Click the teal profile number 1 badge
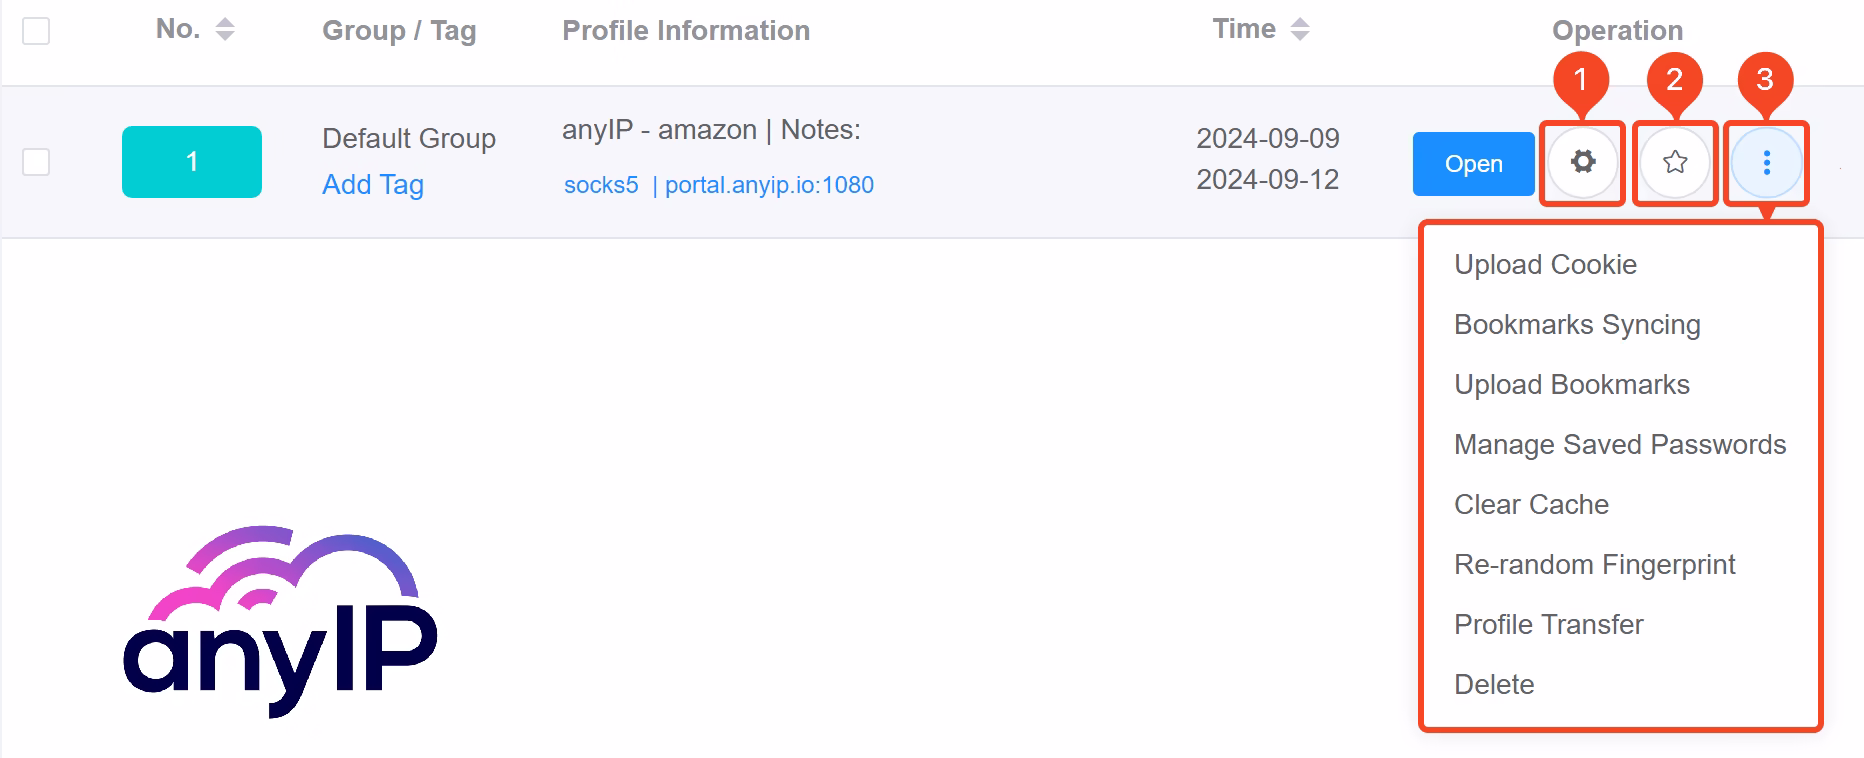 coord(192,162)
